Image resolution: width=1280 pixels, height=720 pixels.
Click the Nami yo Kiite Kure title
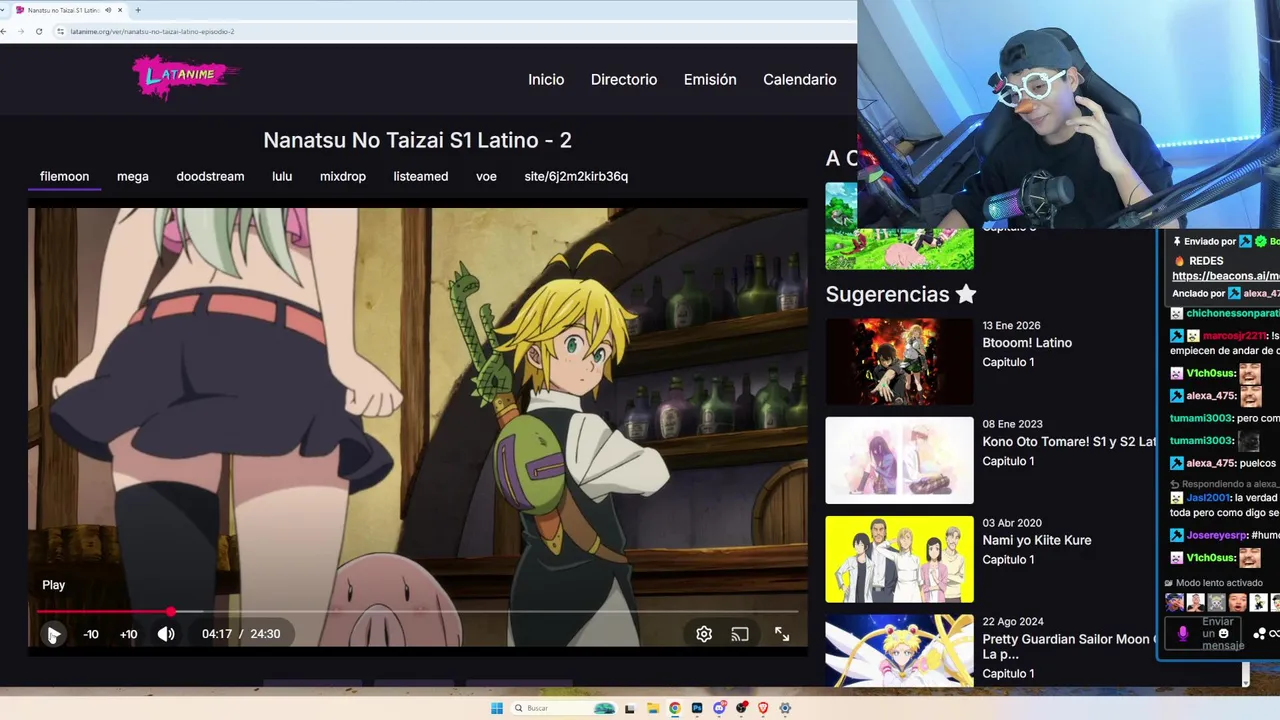pos(1037,540)
